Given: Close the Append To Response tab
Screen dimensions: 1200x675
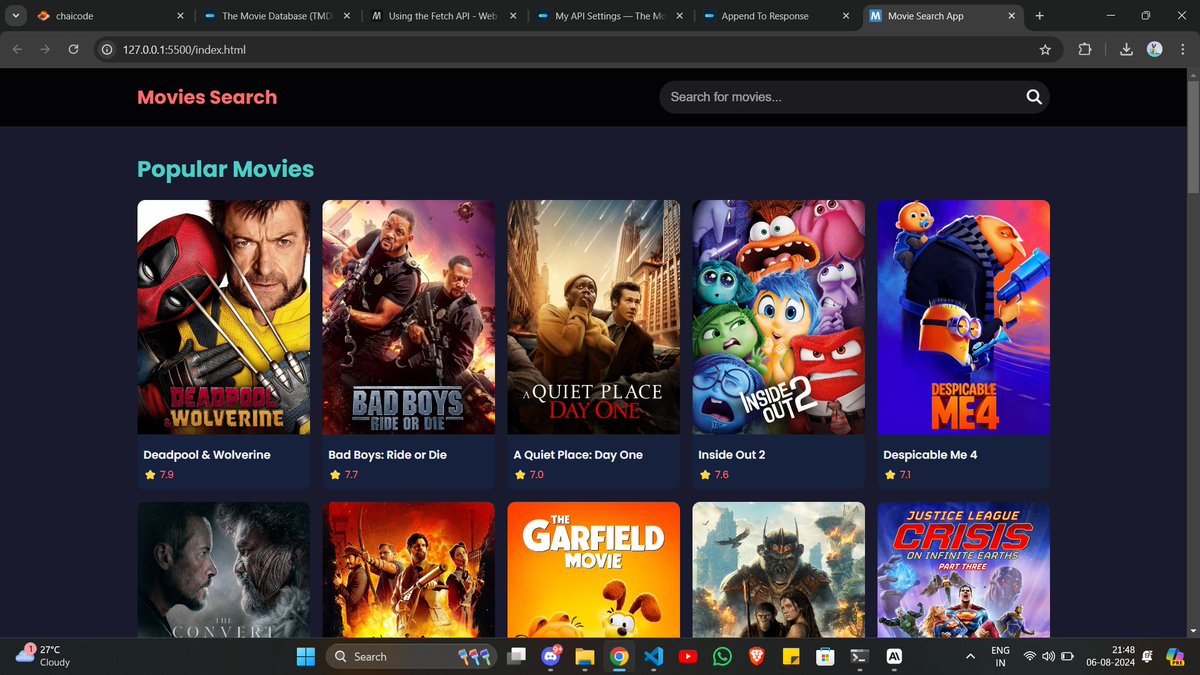Looking at the screenshot, I should 847,16.
